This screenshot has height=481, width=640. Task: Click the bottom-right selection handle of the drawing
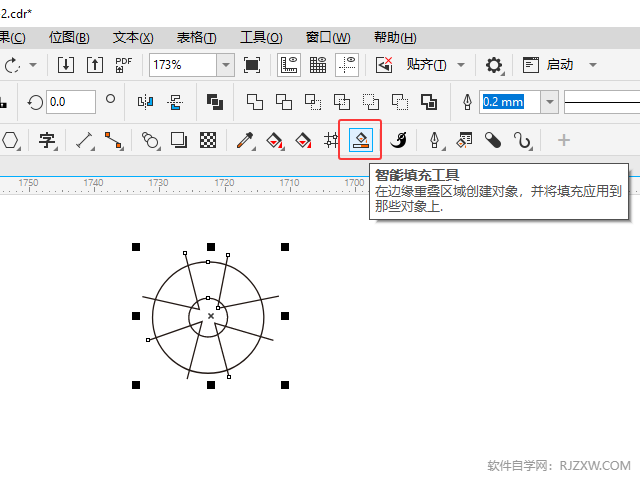(285, 385)
